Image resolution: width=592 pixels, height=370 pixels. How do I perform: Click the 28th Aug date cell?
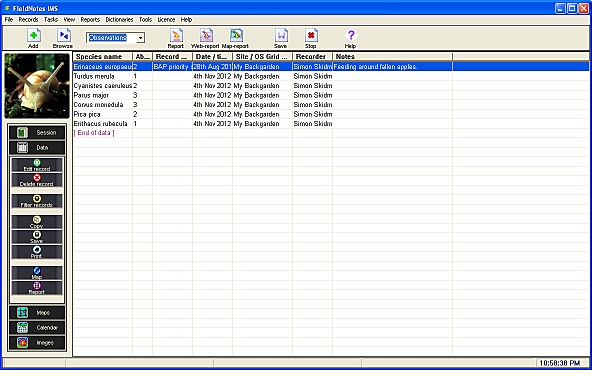pyautogui.click(x=213, y=66)
